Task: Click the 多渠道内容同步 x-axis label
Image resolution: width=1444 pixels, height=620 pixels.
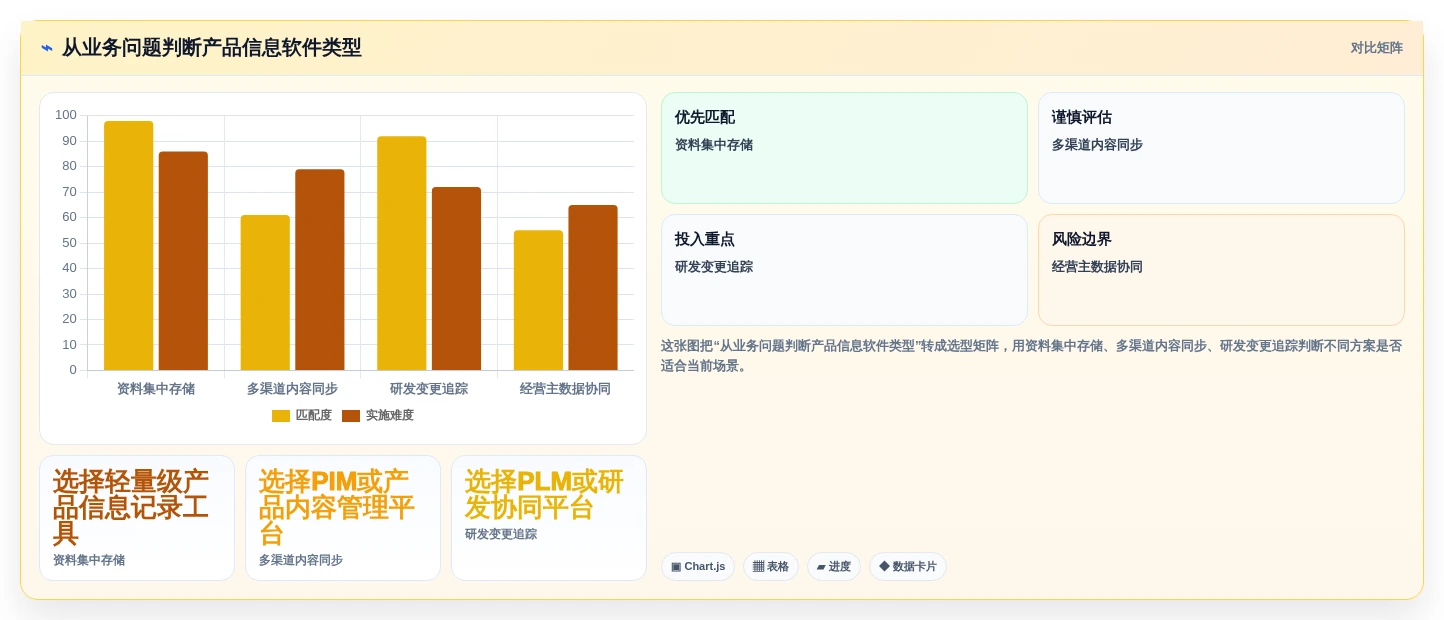Action: coord(292,389)
